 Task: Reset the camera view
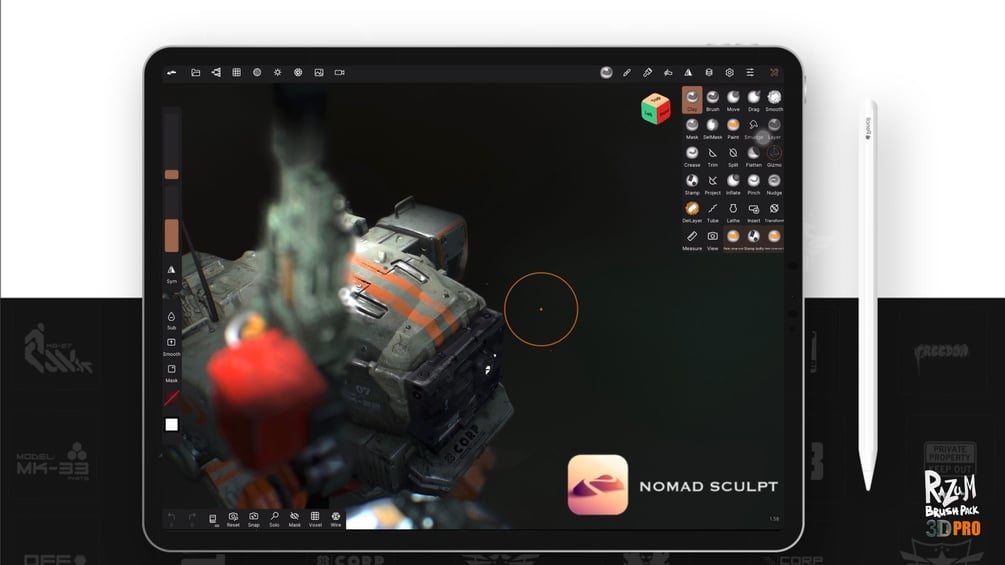click(233, 519)
